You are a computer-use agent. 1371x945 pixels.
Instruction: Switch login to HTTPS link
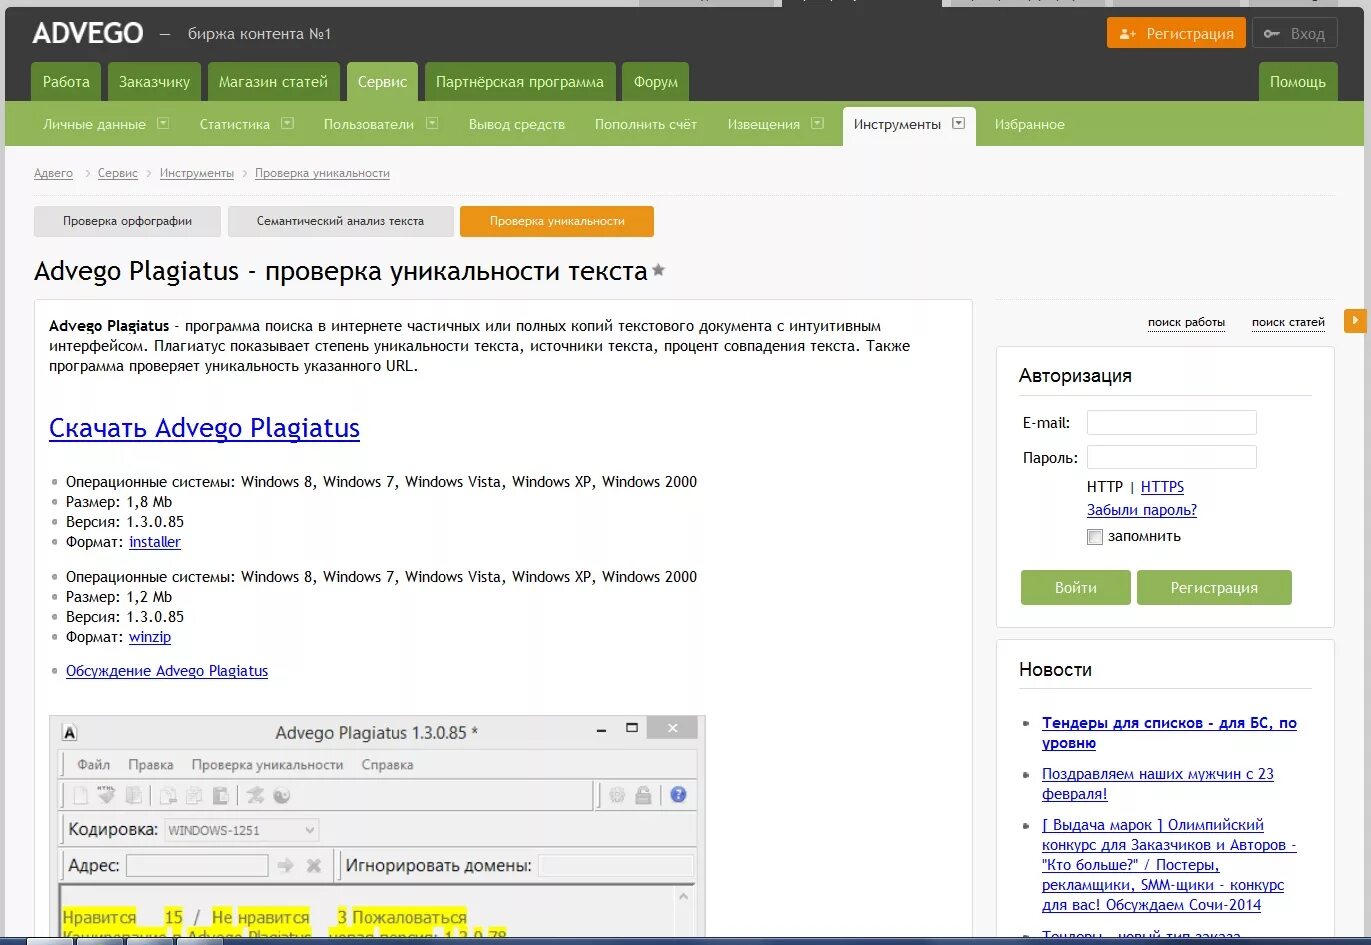click(1162, 487)
